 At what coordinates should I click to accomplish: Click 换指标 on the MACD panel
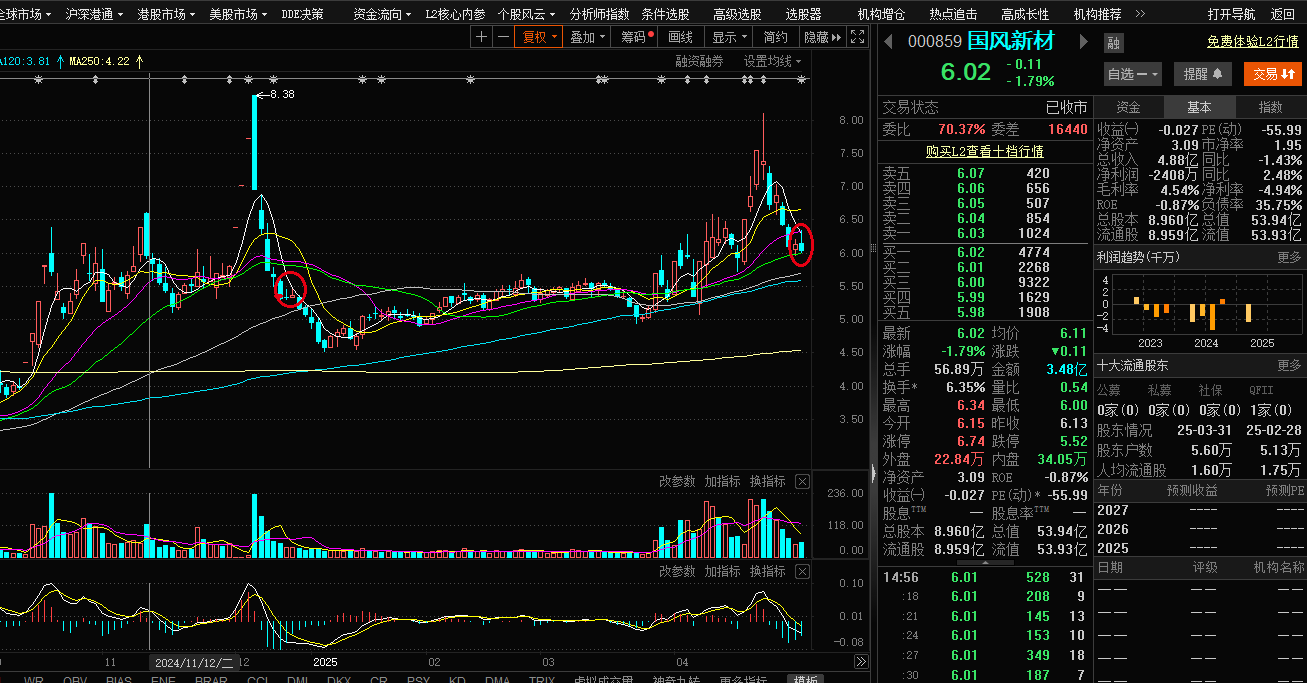coord(767,571)
